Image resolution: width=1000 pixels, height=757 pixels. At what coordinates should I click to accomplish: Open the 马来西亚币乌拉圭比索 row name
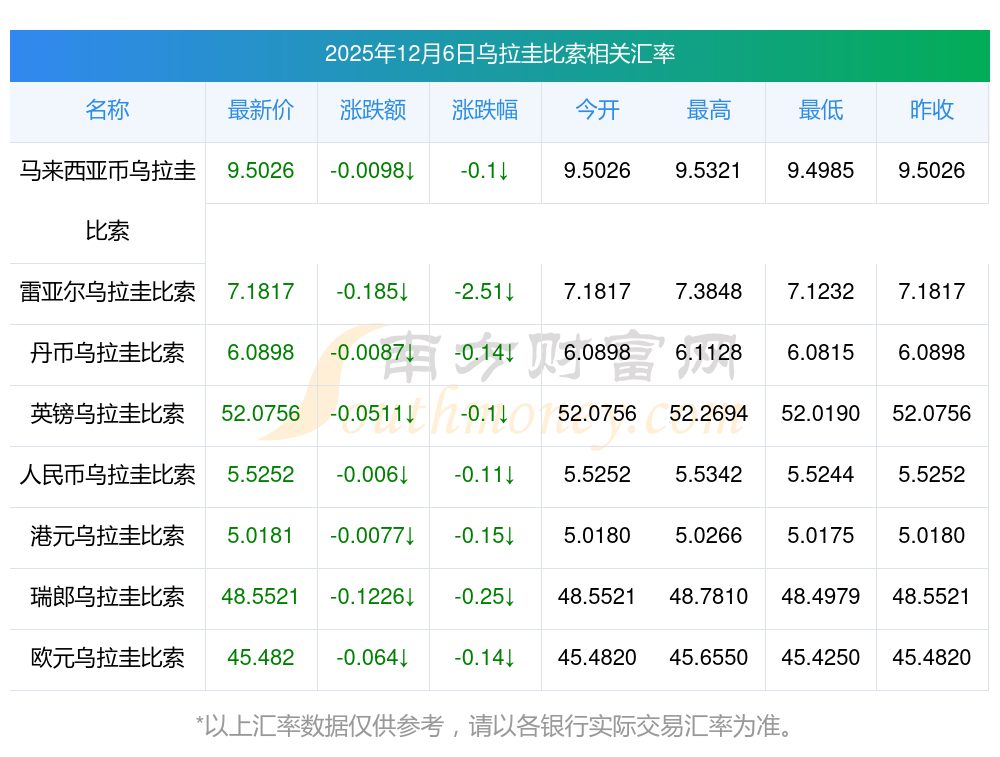tap(107, 201)
